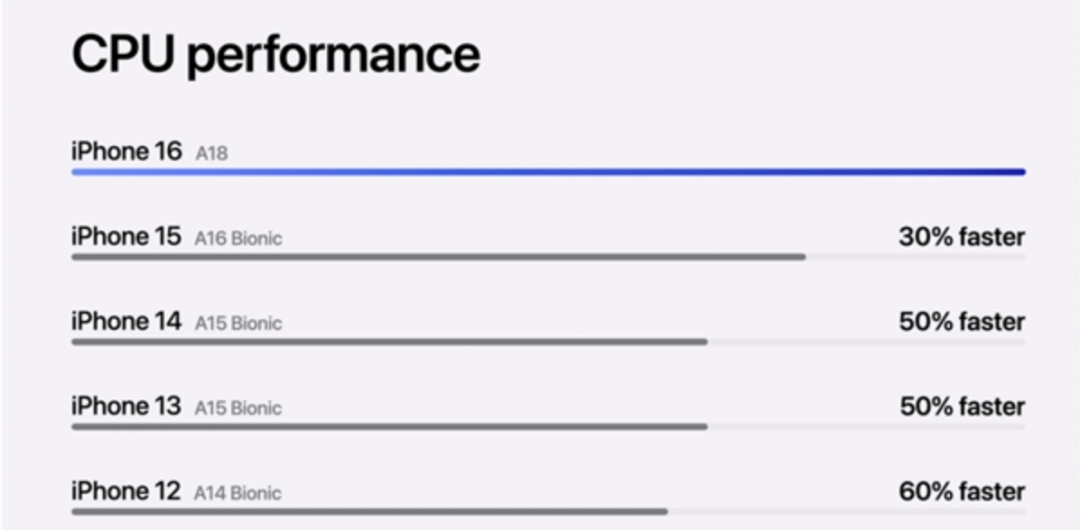The height and width of the screenshot is (530, 1080).
Task: Select the iPhone 12 label
Action: click(127, 492)
